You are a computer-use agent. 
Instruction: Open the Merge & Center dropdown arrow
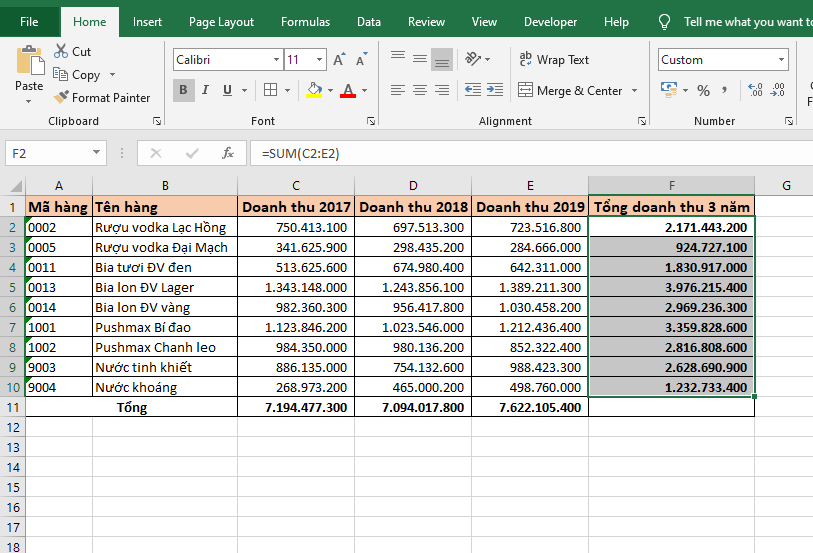[632, 91]
